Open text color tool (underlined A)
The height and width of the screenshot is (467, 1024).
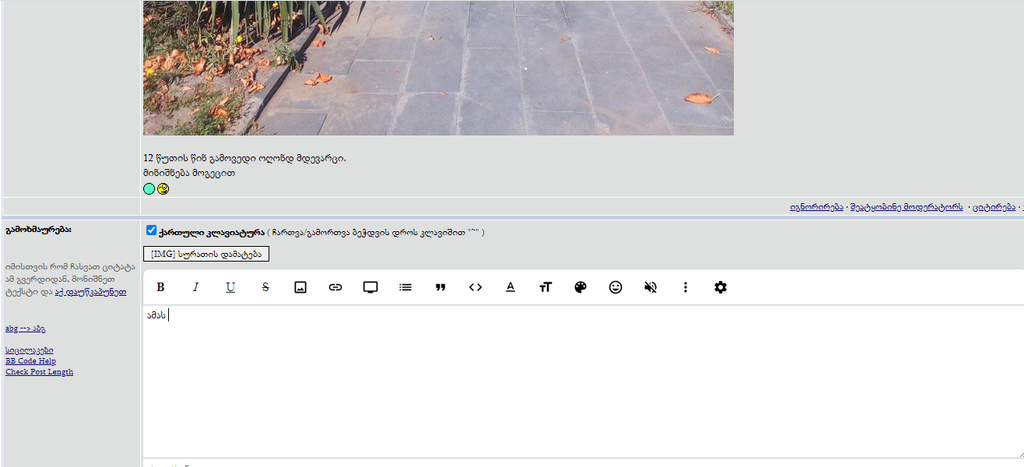coord(511,287)
